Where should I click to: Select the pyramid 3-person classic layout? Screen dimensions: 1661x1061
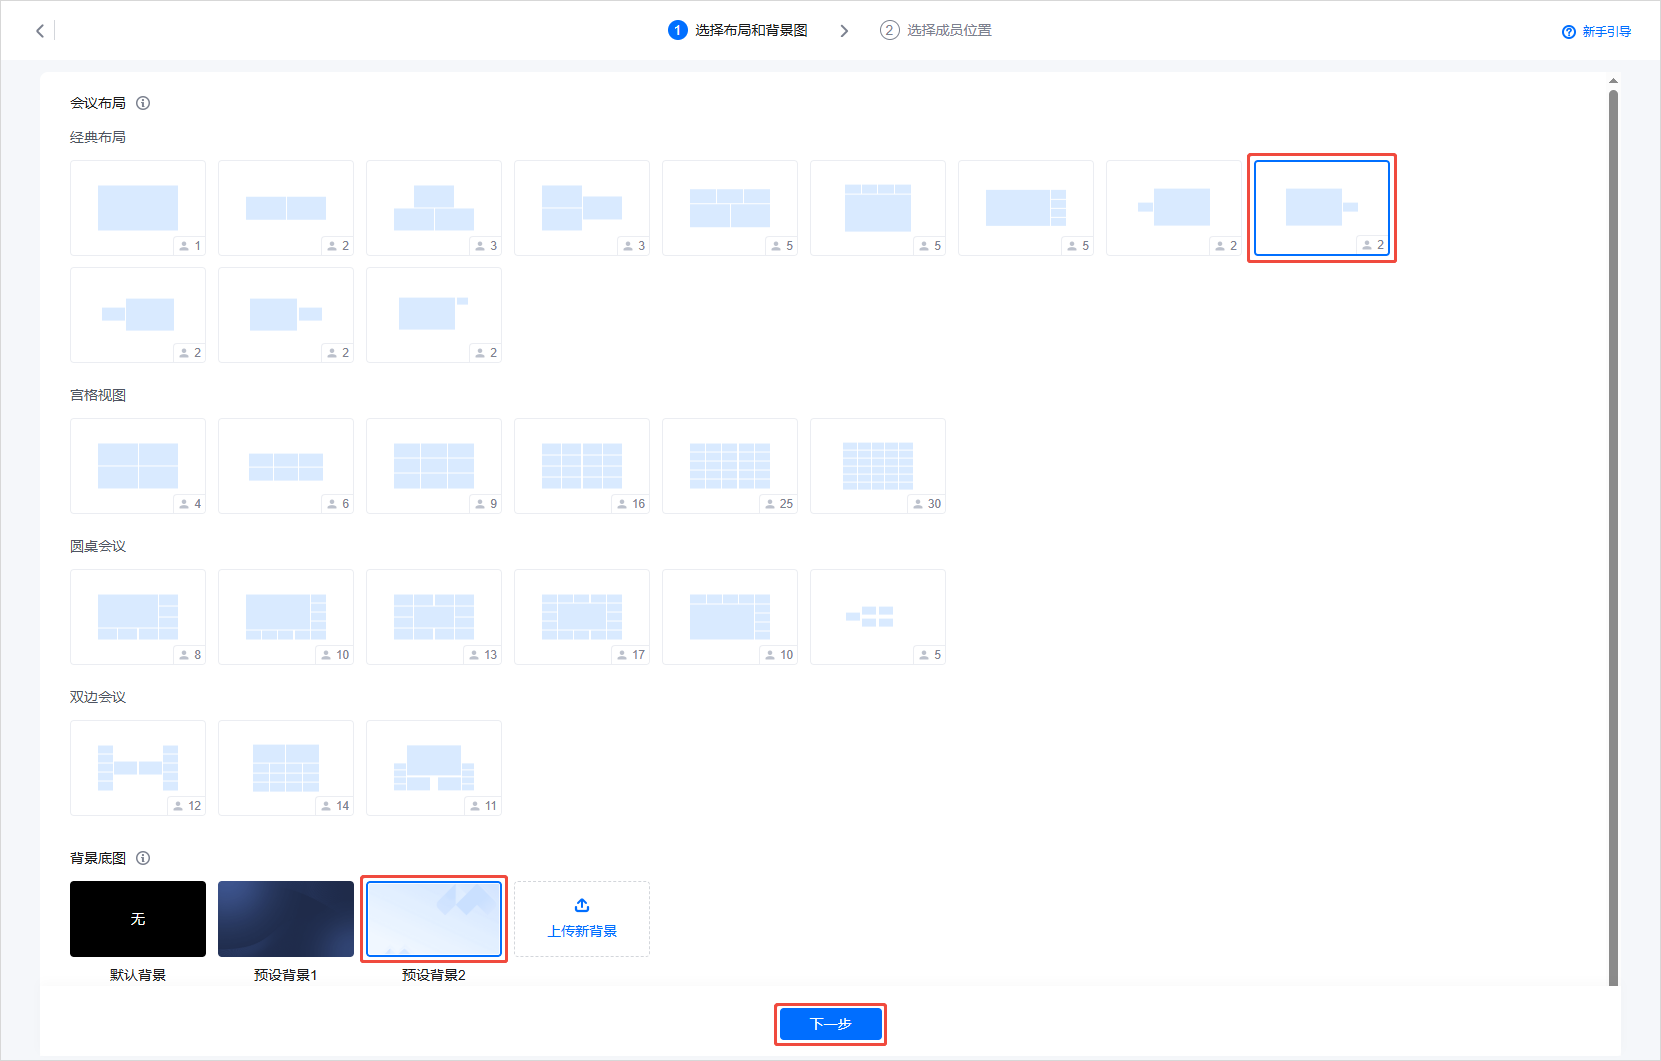434,208
